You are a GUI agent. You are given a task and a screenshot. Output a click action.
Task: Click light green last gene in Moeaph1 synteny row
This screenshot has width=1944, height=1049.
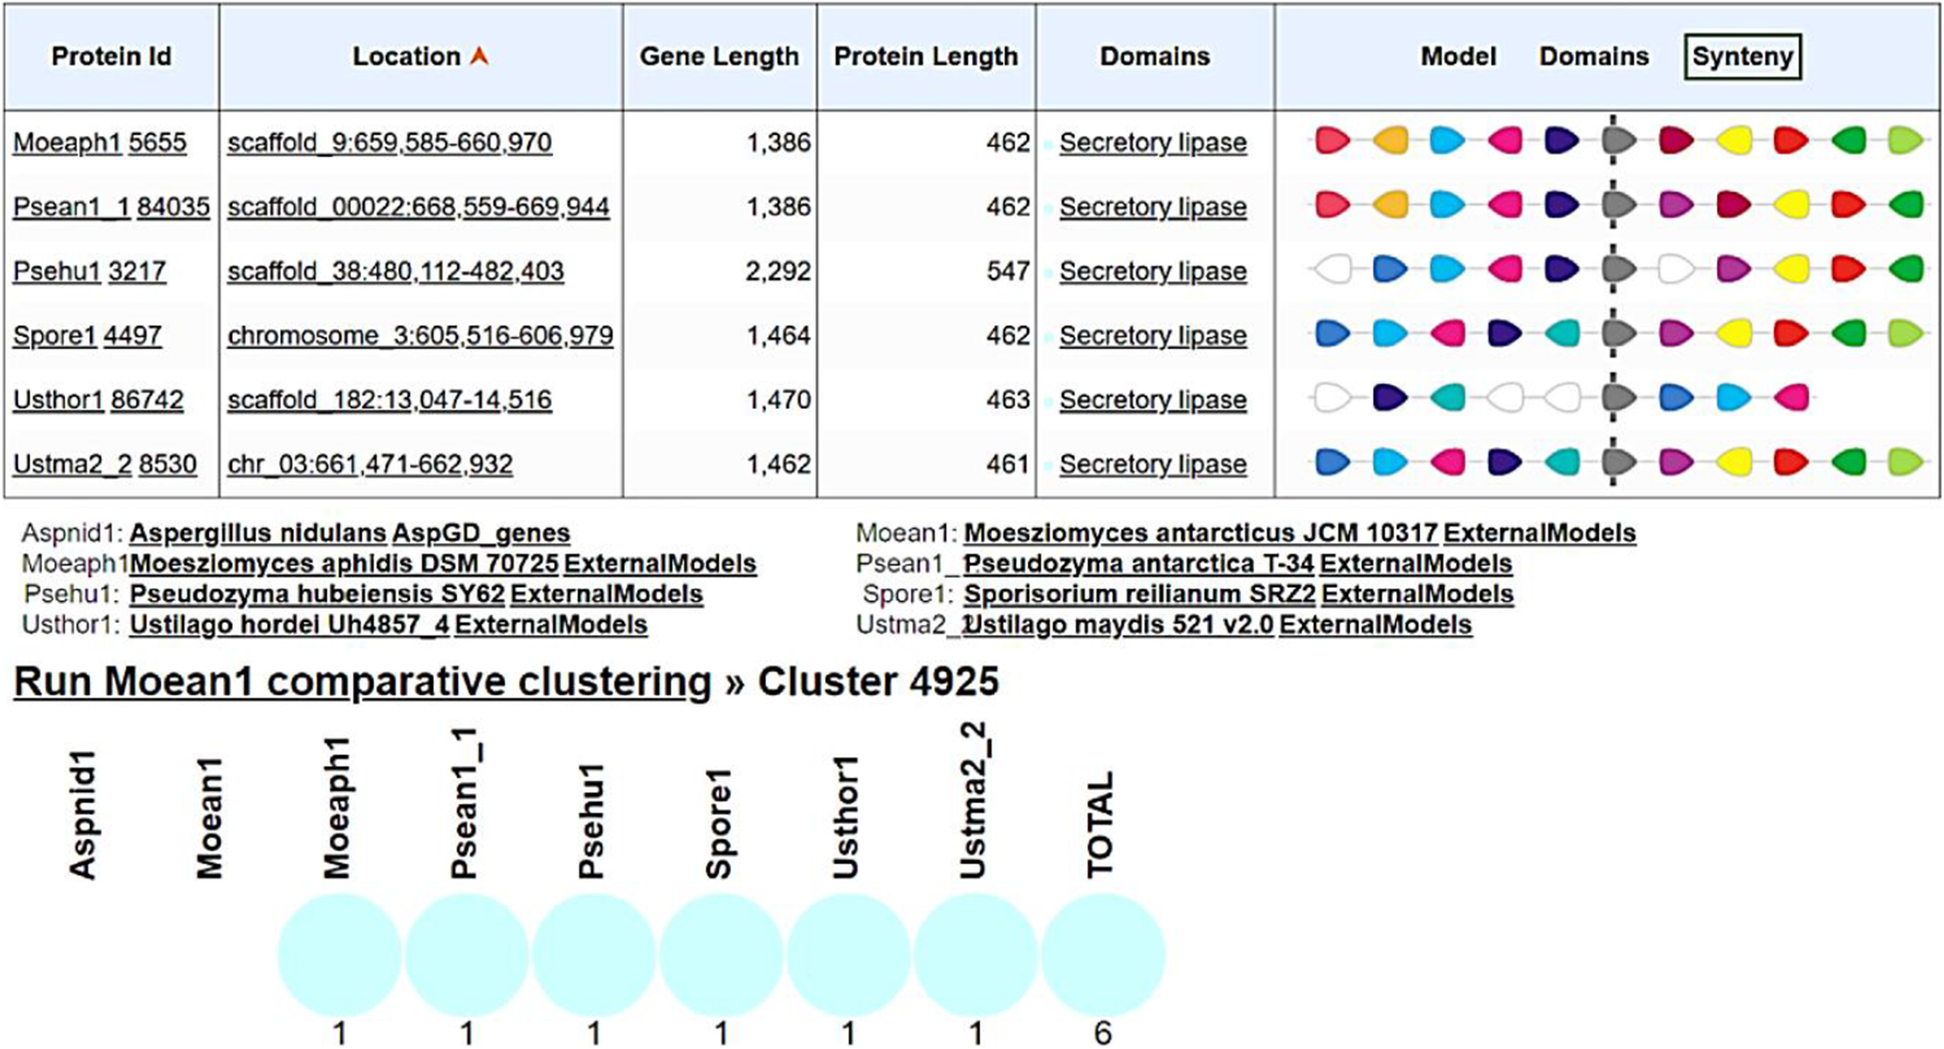coord(1906,141)
